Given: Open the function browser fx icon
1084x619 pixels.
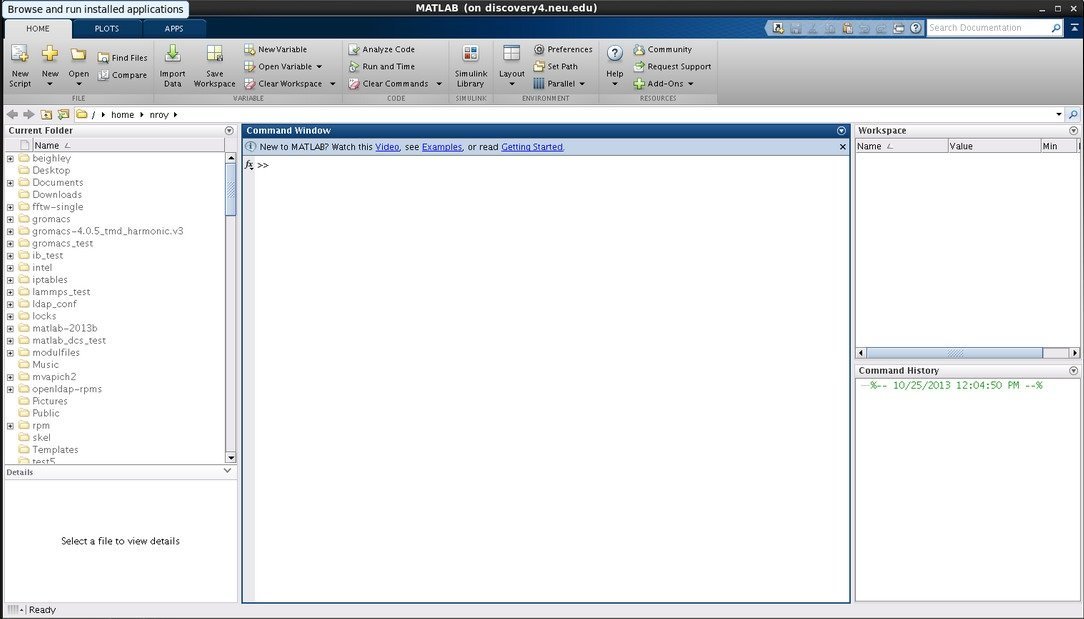Looking at the screenshot, I should click(x=249, y=165).
